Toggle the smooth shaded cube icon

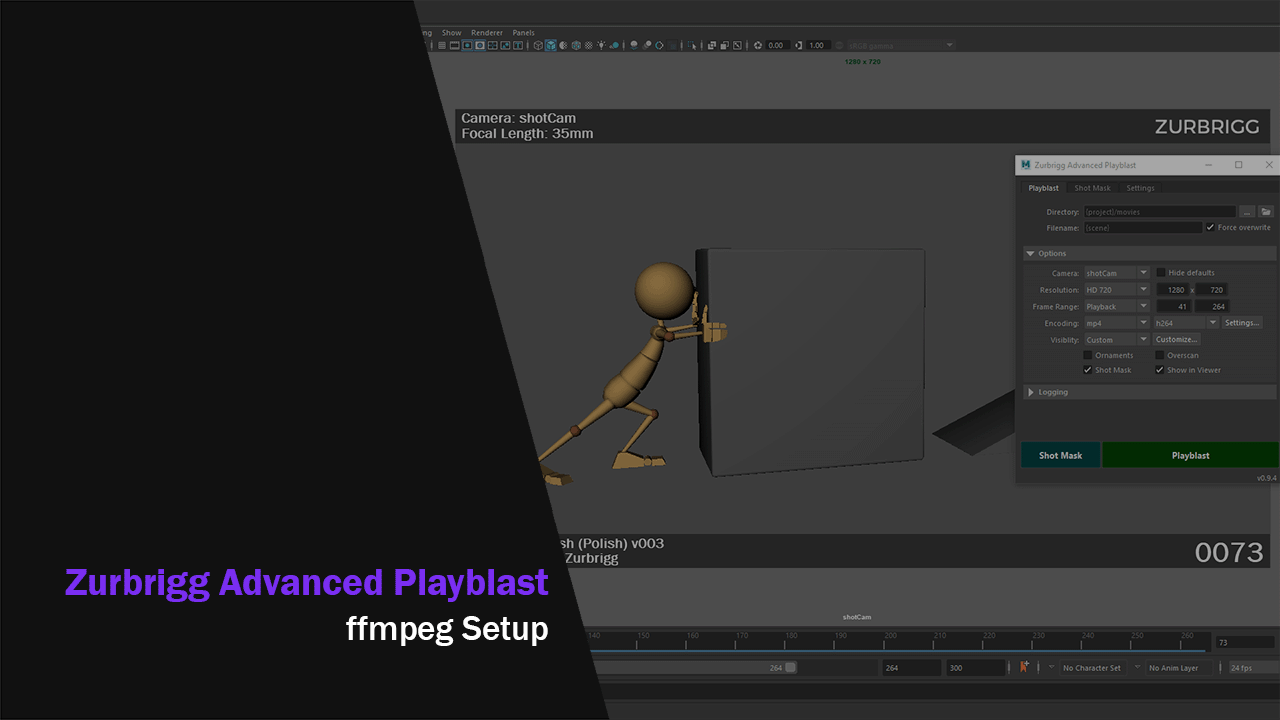pyautogui.click(x=550, y=45)
